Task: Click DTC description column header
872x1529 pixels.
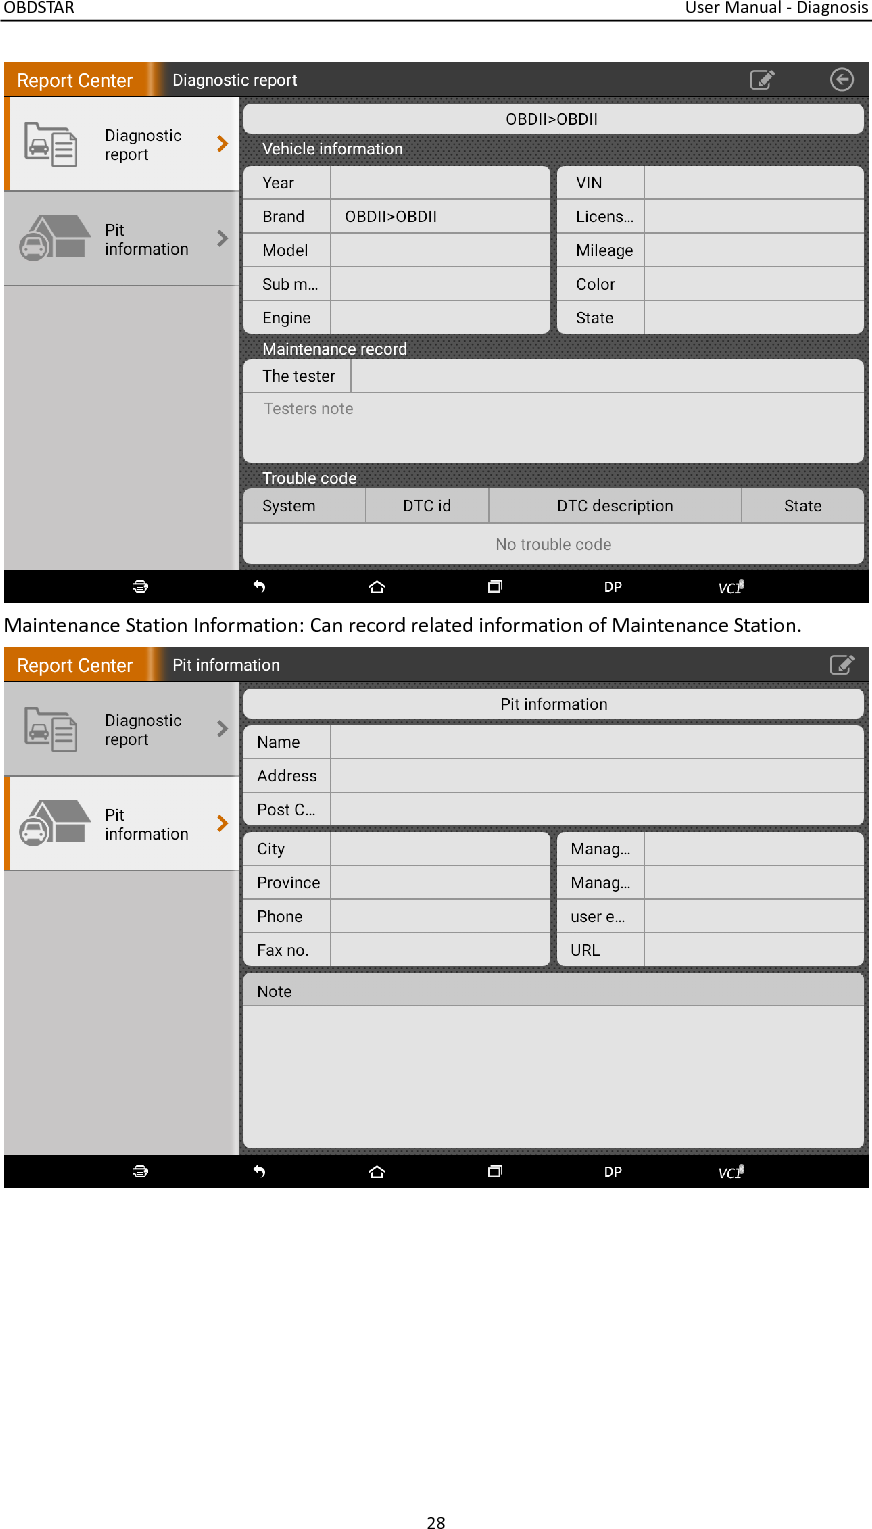Action: [x=615, y=506]
